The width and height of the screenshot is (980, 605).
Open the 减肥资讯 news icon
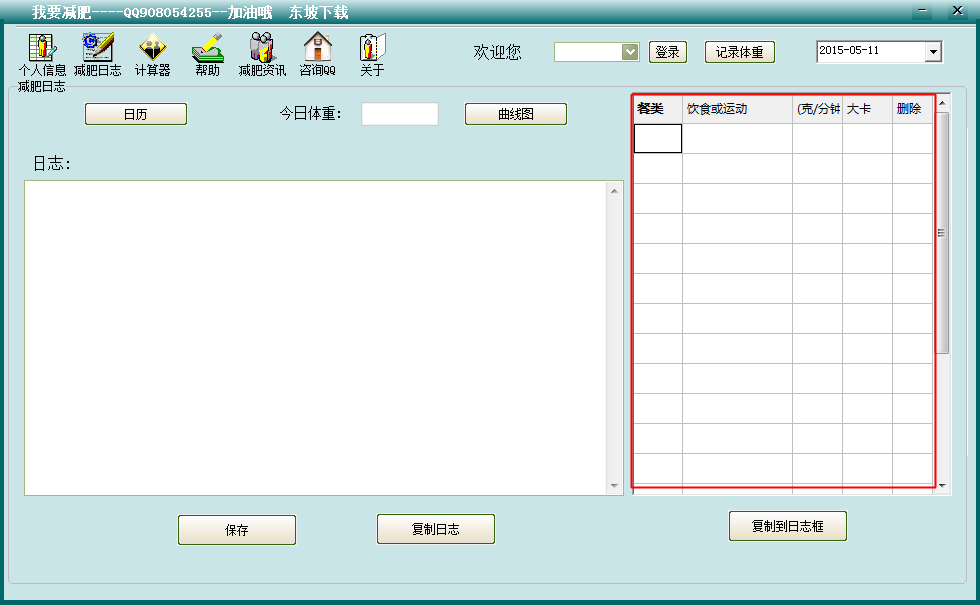[x=262, y=55]
